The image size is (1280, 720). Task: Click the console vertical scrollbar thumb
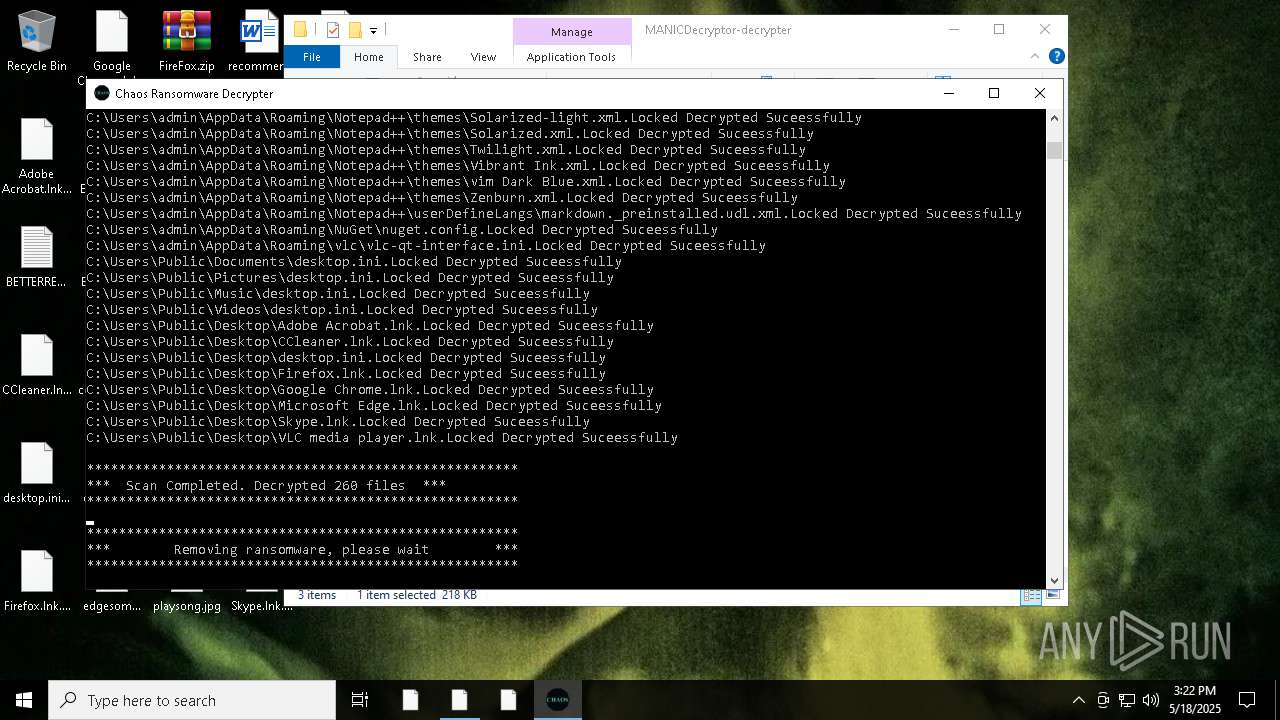1054,150
